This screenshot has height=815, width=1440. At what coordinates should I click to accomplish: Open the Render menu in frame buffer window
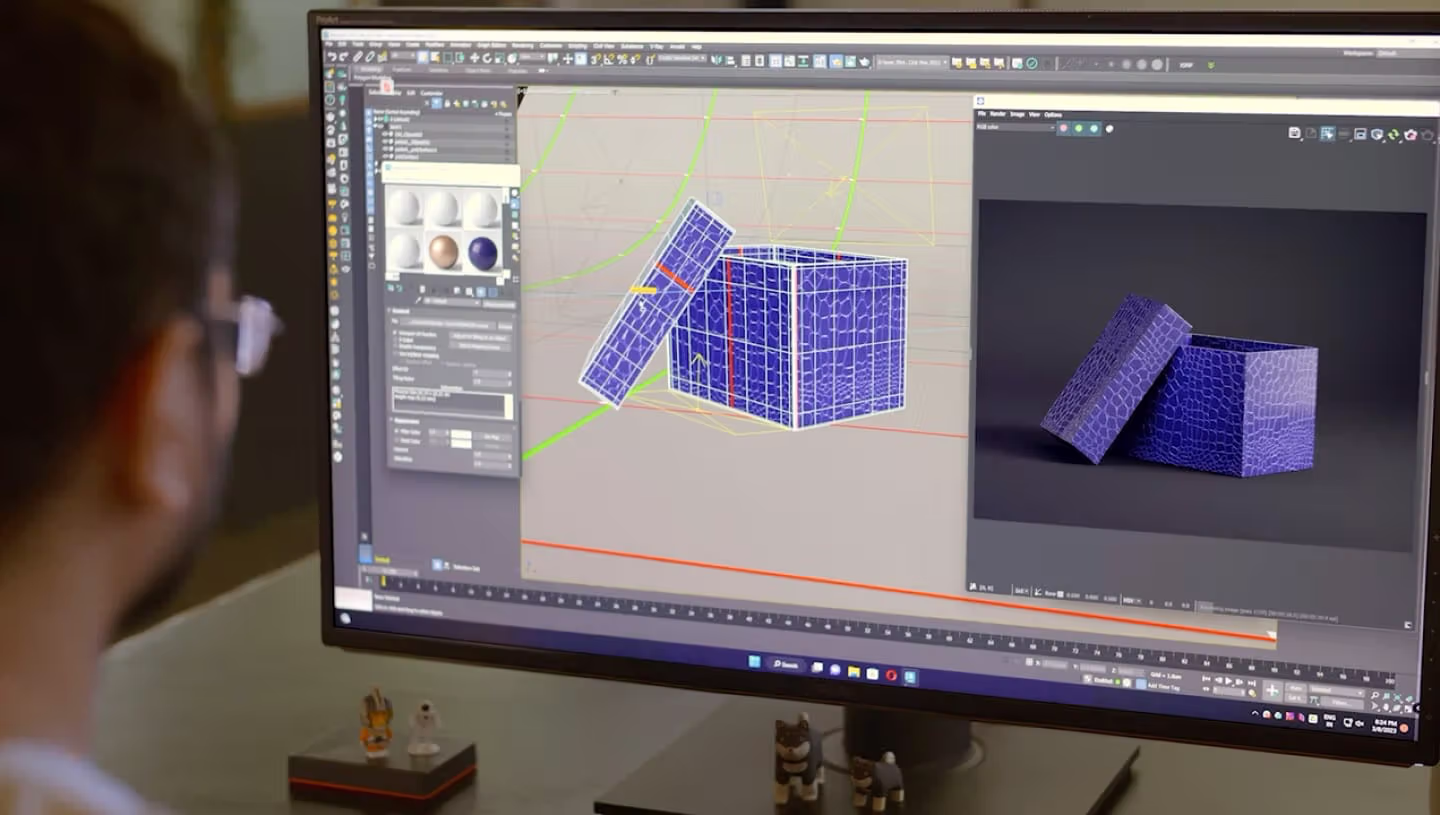click(998, 114)
